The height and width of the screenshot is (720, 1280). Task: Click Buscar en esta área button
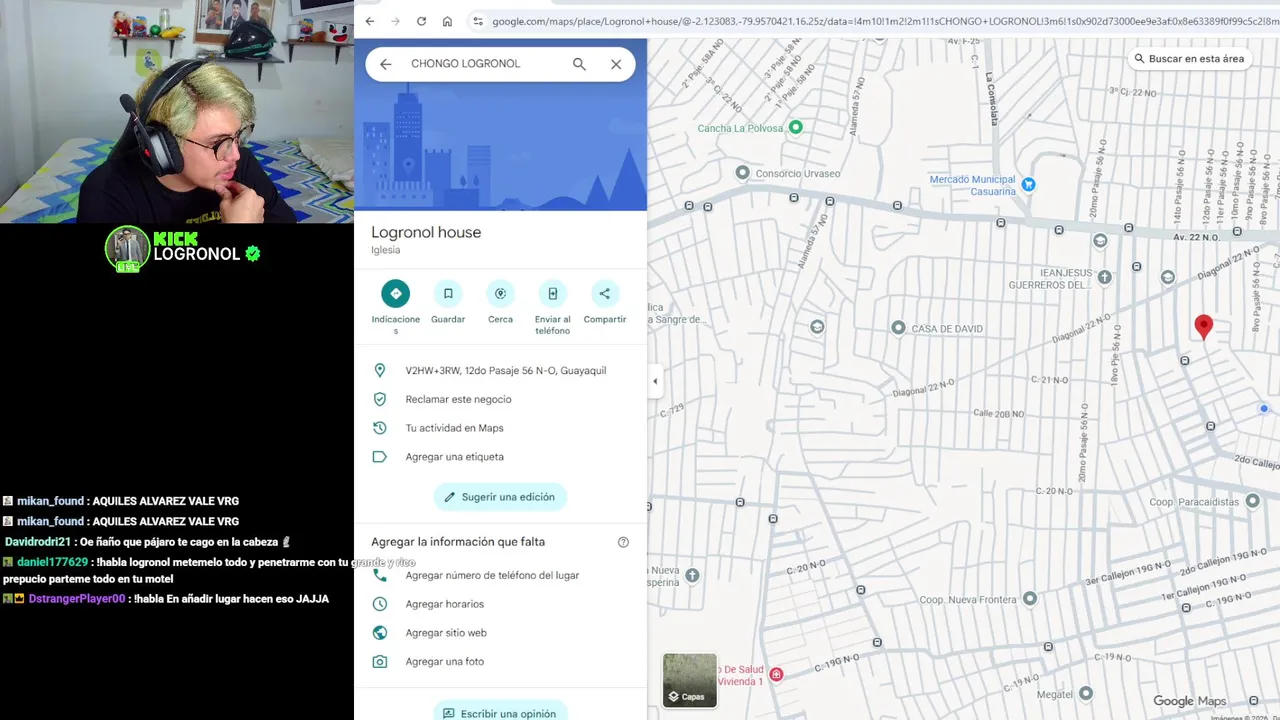click(1189, 59)
